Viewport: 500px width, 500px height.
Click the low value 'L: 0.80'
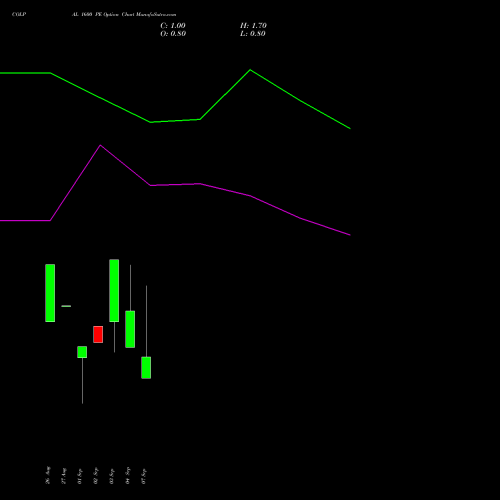tap(253, 34)
